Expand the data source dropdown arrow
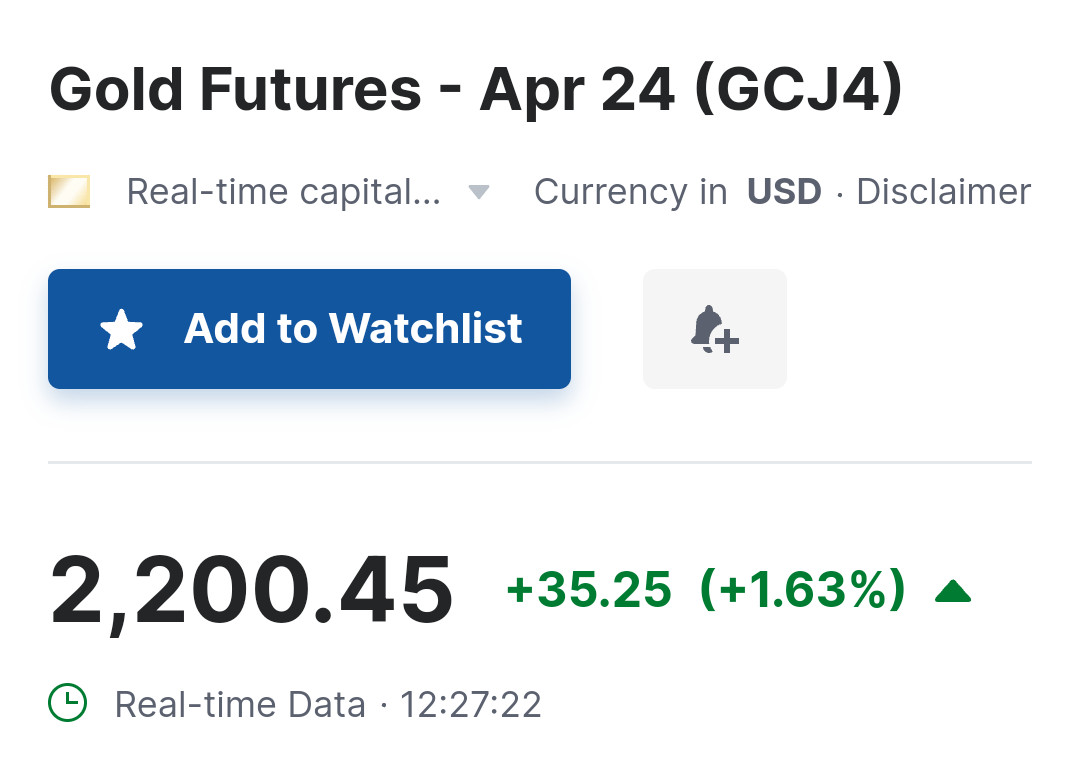This screenshot has width=1080, height=778. (x=479, y=192)
